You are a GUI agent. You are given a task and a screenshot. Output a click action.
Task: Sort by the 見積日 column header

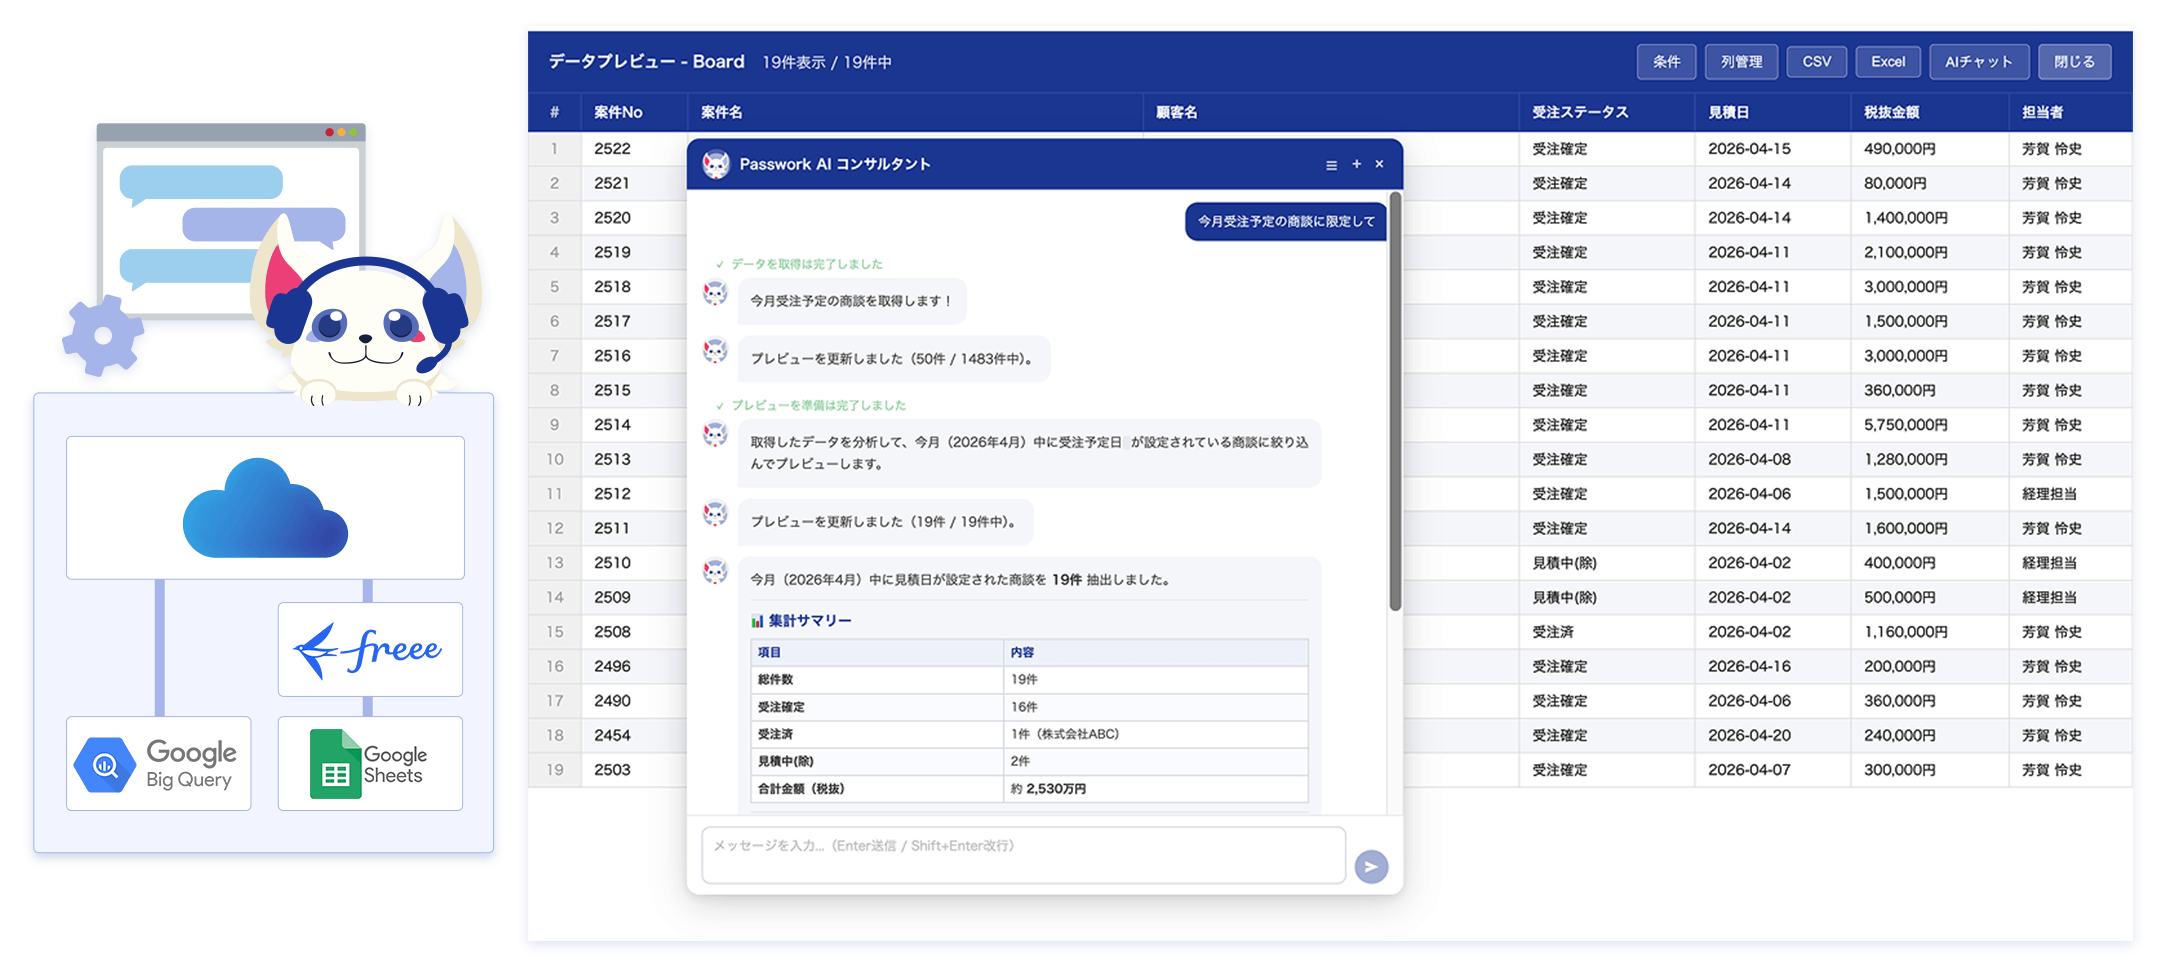1728,113
